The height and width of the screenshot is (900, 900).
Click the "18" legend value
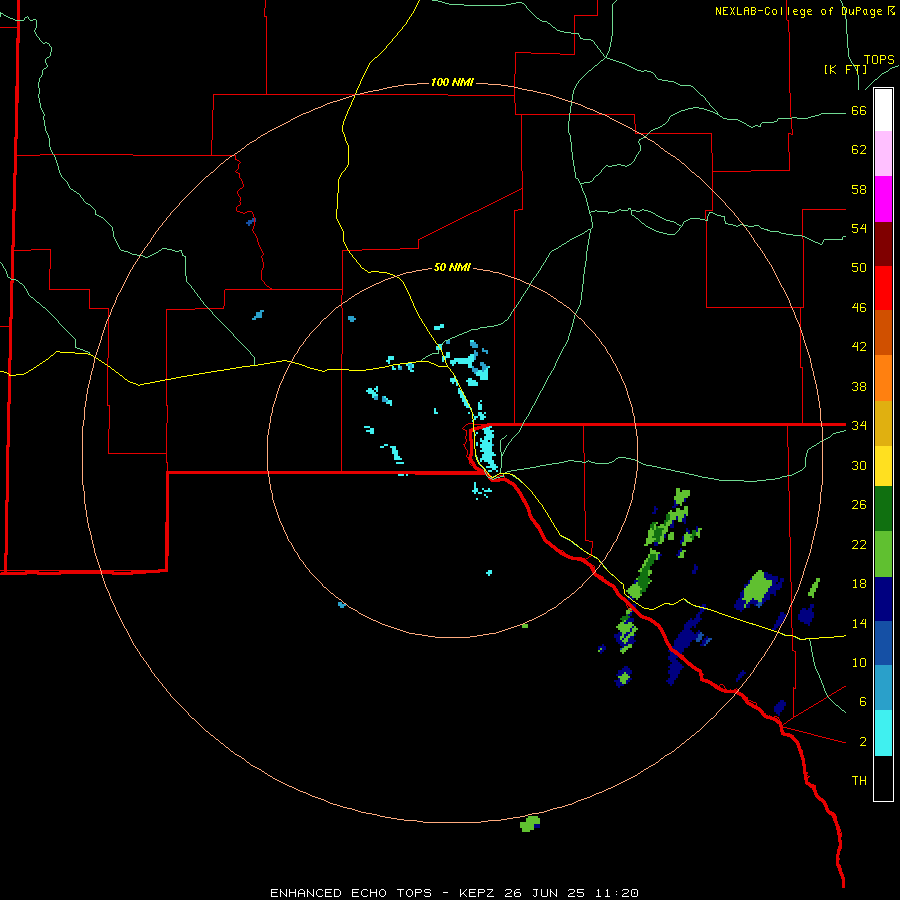[859, 584]
